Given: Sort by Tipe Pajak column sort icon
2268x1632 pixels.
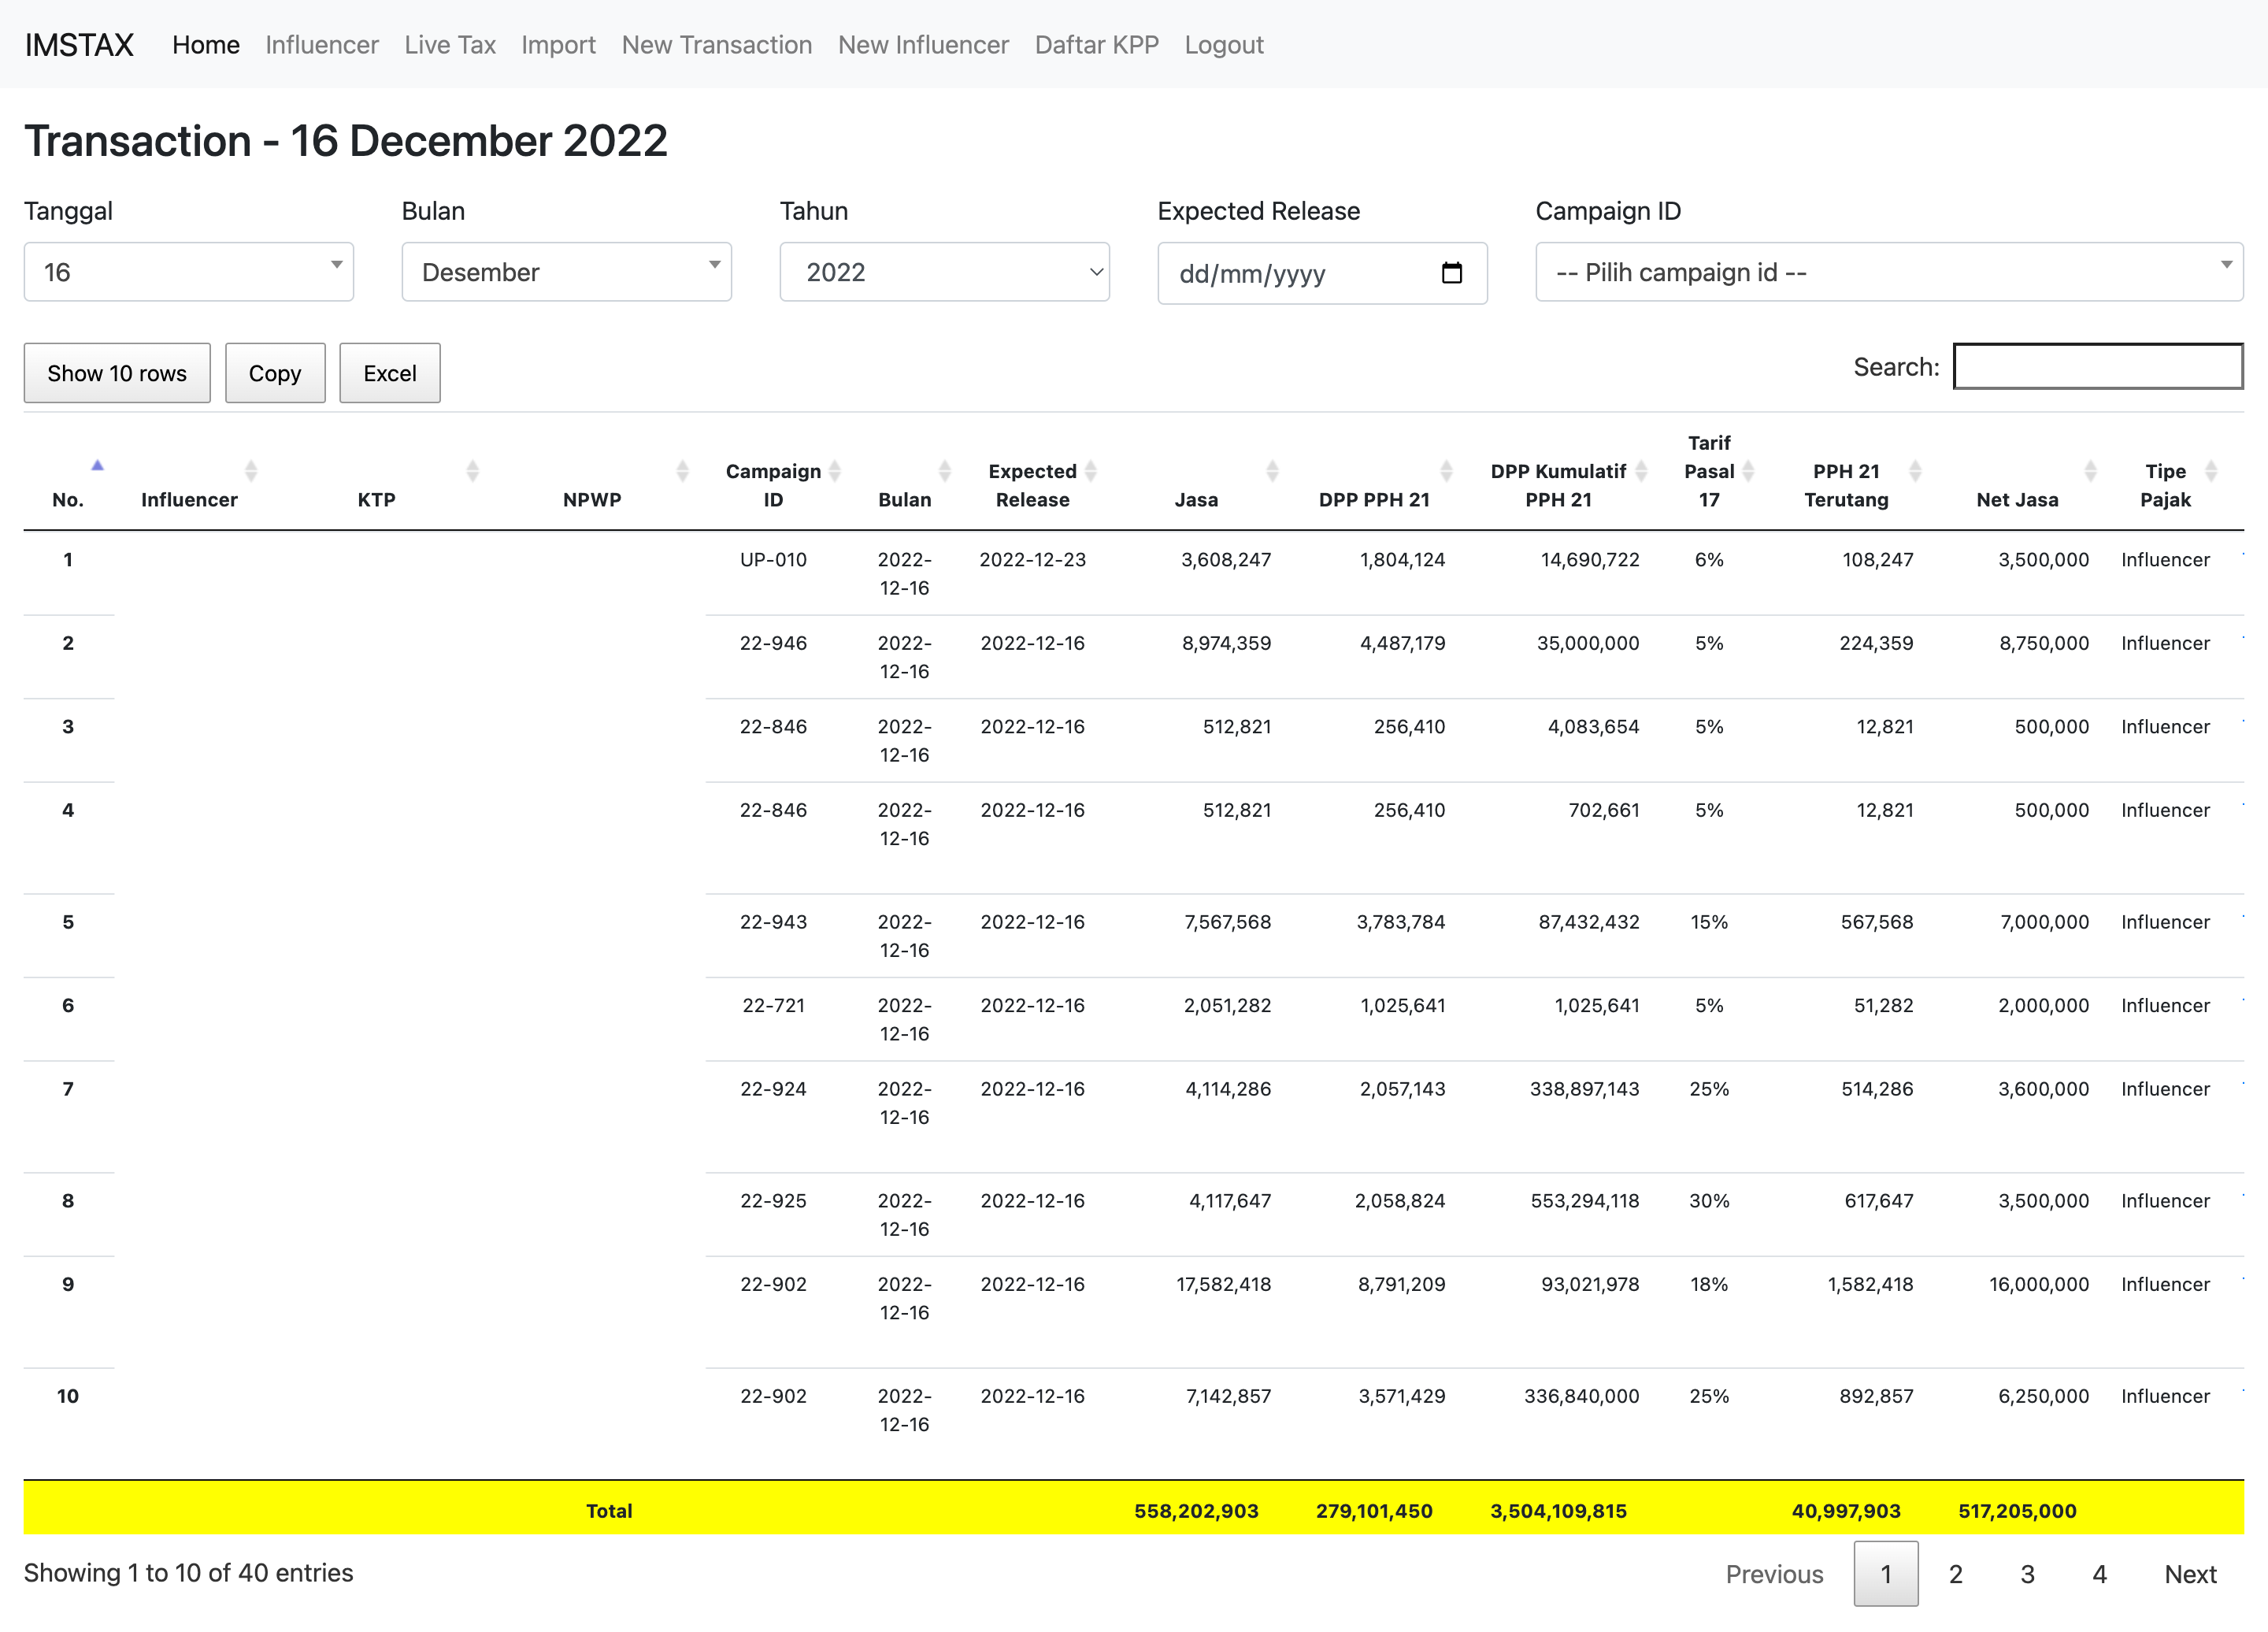Looking at the screenshot, I should (x=2211, y=471).
